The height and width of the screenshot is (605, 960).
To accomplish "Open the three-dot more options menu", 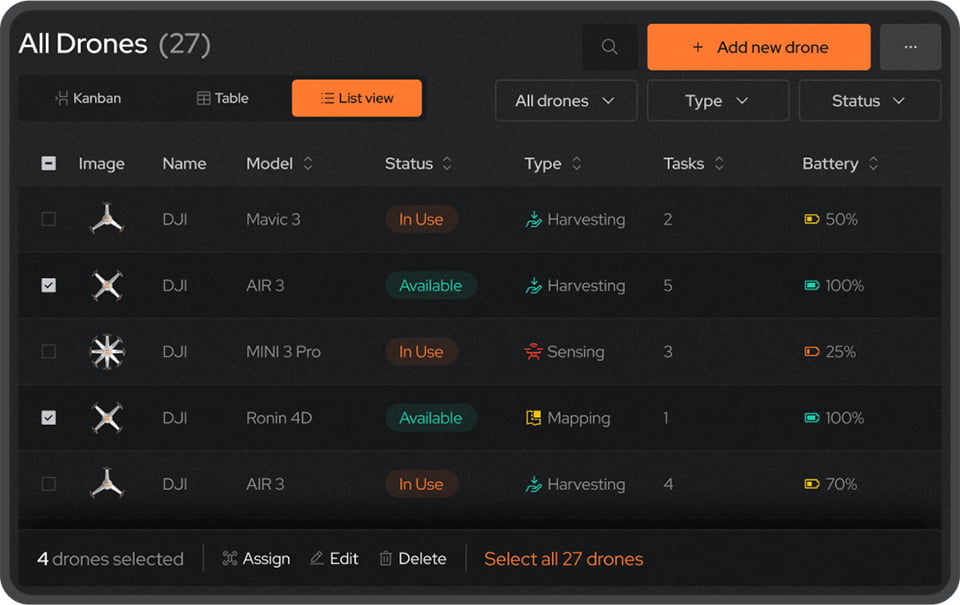I will tap(910, 47).
